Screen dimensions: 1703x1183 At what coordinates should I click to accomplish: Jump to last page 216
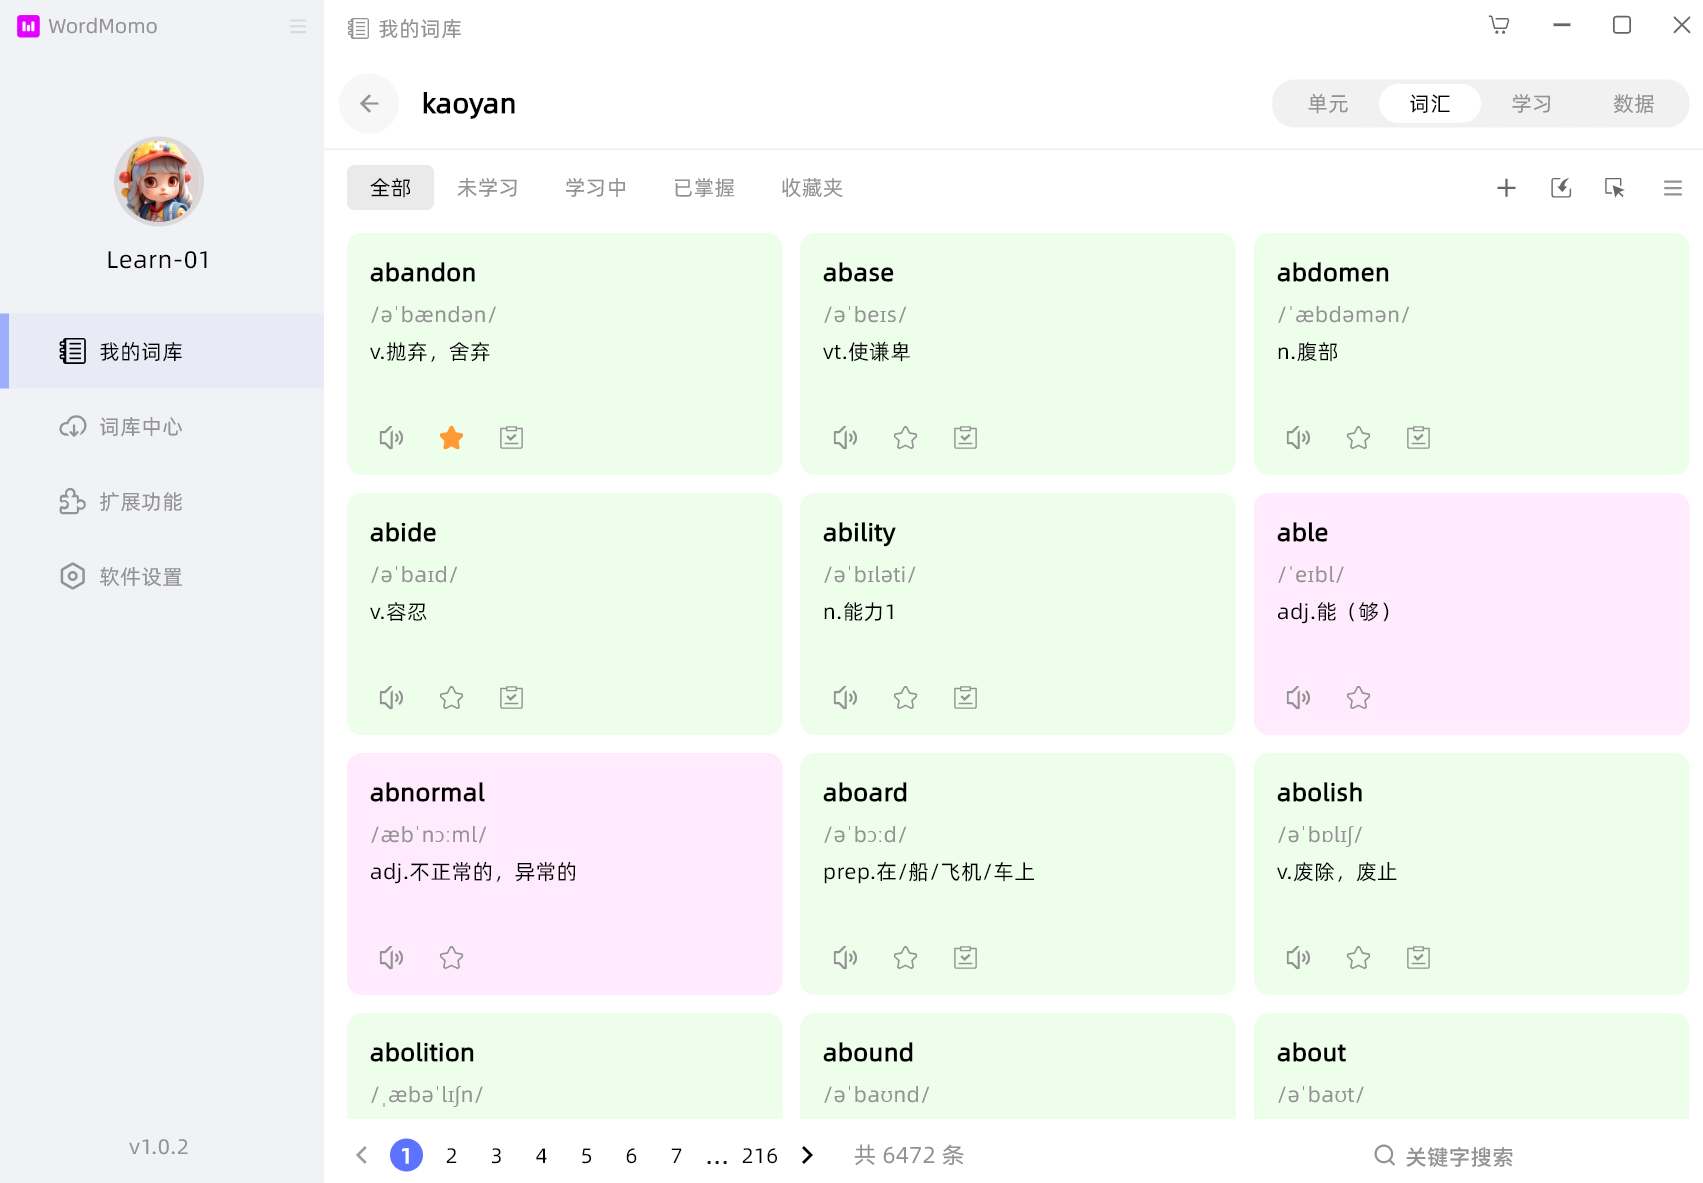(x=760, y=1156)
